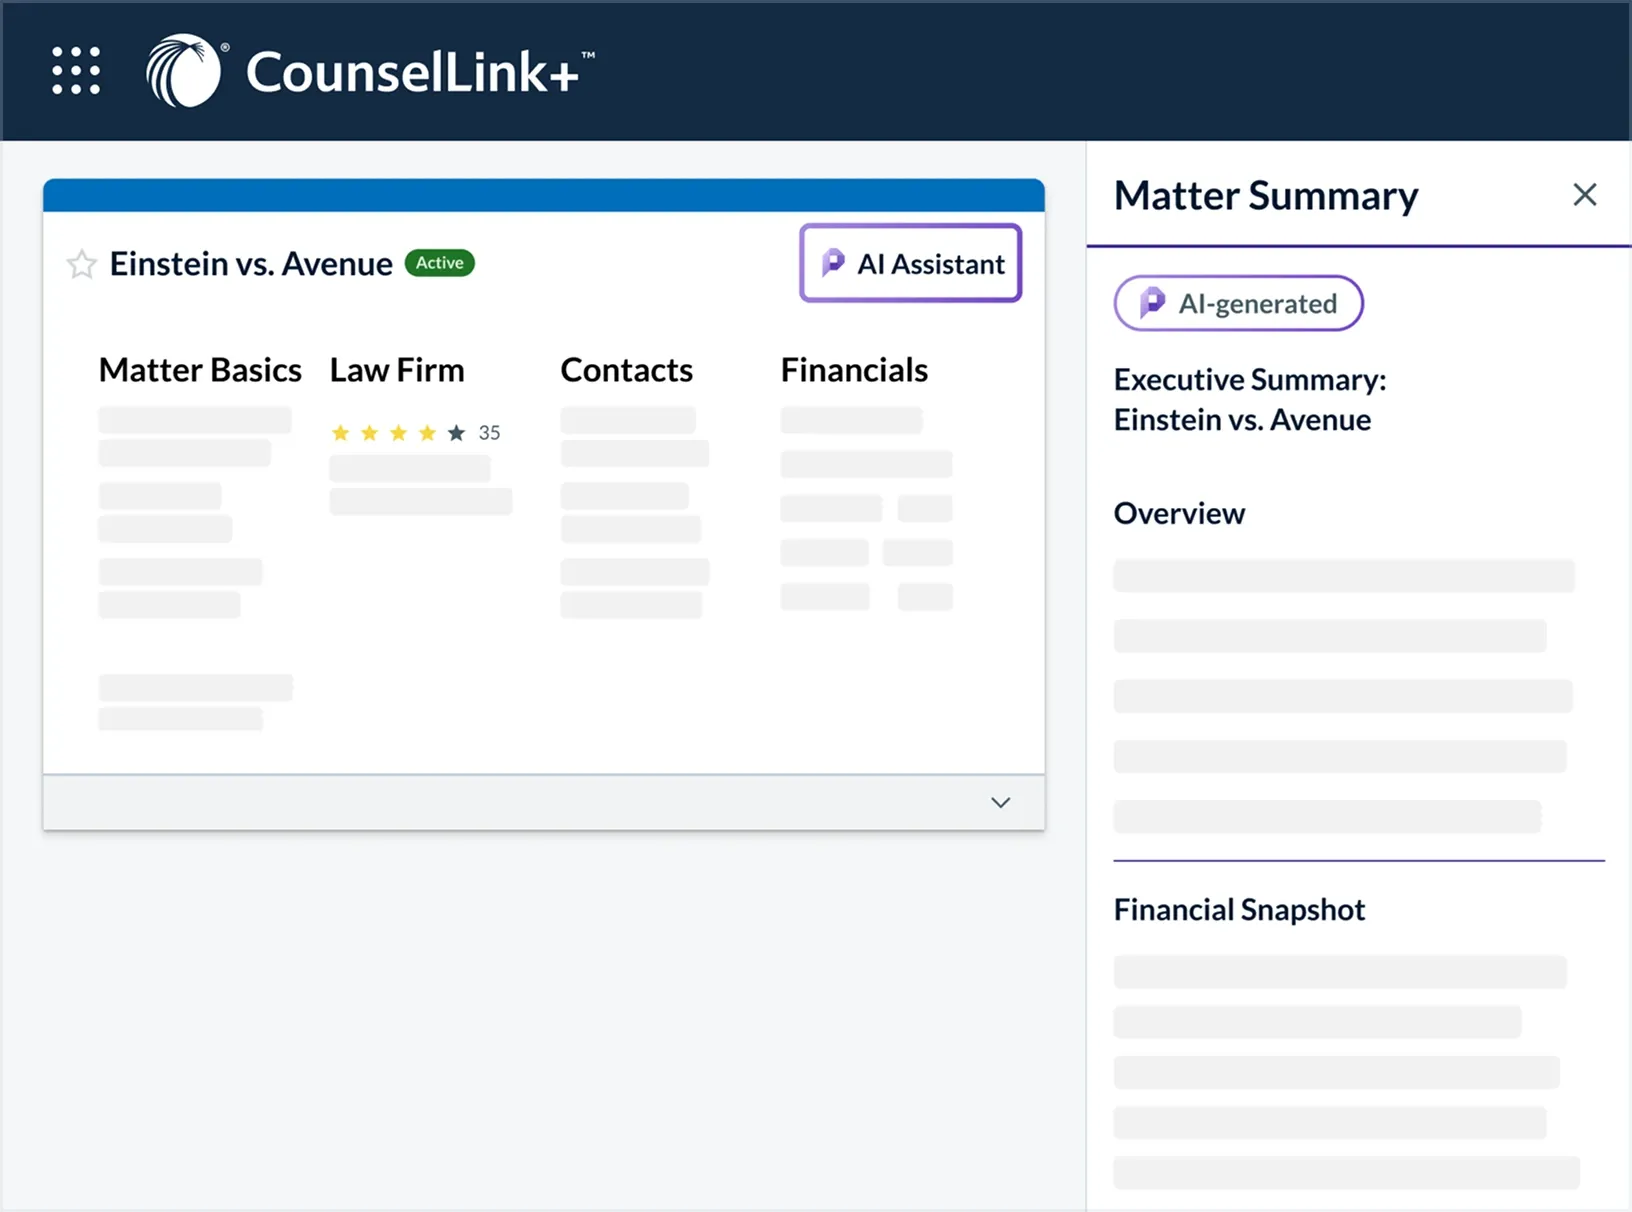Toggle the favorite star for Einstein vs. Avenue
The height and width of the screenshot is (1212, 1632).
click(x=81, y=263)
